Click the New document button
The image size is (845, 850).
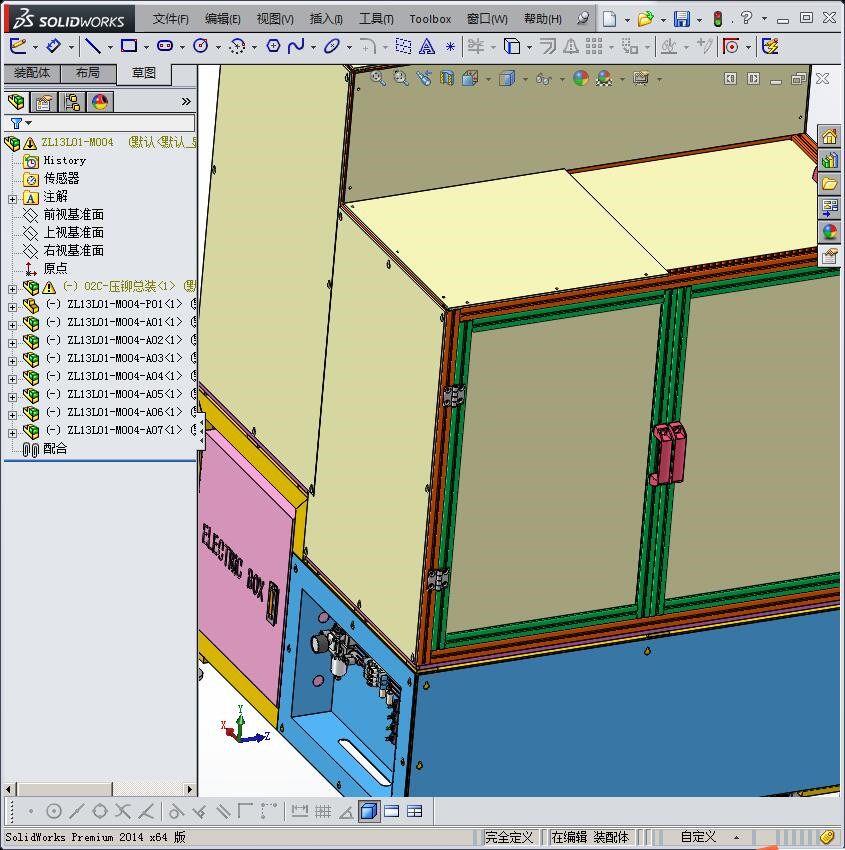coord(610,19)
